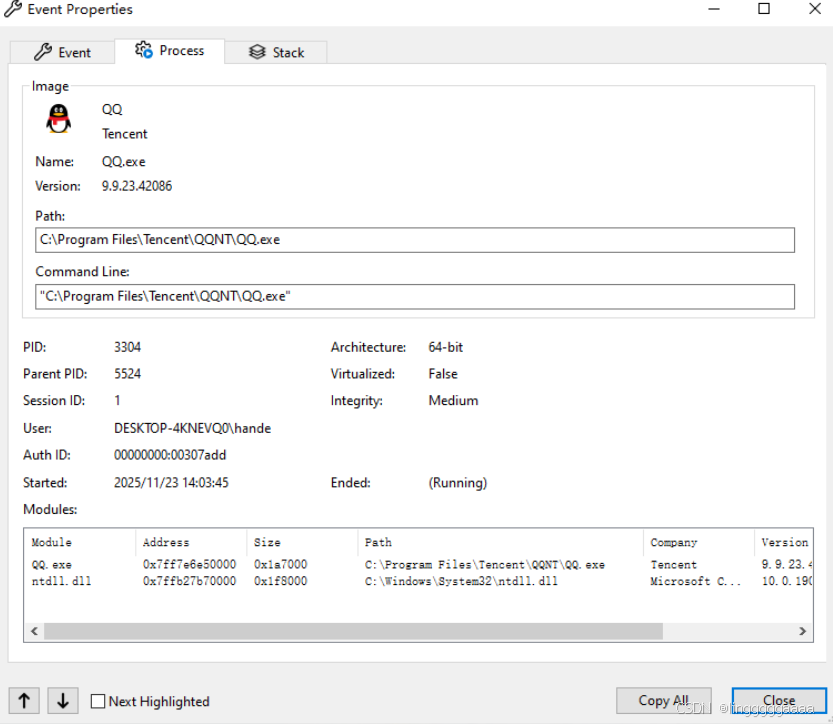Click the name value QQ.exe
833x724 pixels.
[x=123, y=162]
